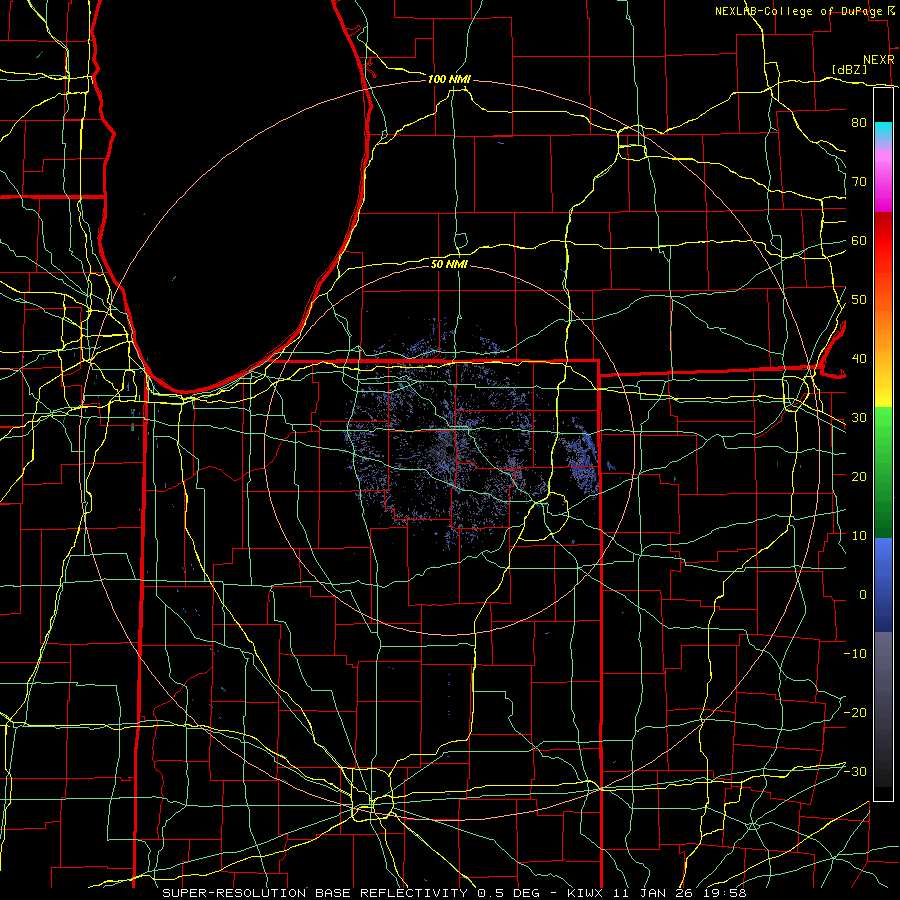900x900 pixels.
Task: Click the 10 value on the dBZ scale
Action: (x=859, y=536)
